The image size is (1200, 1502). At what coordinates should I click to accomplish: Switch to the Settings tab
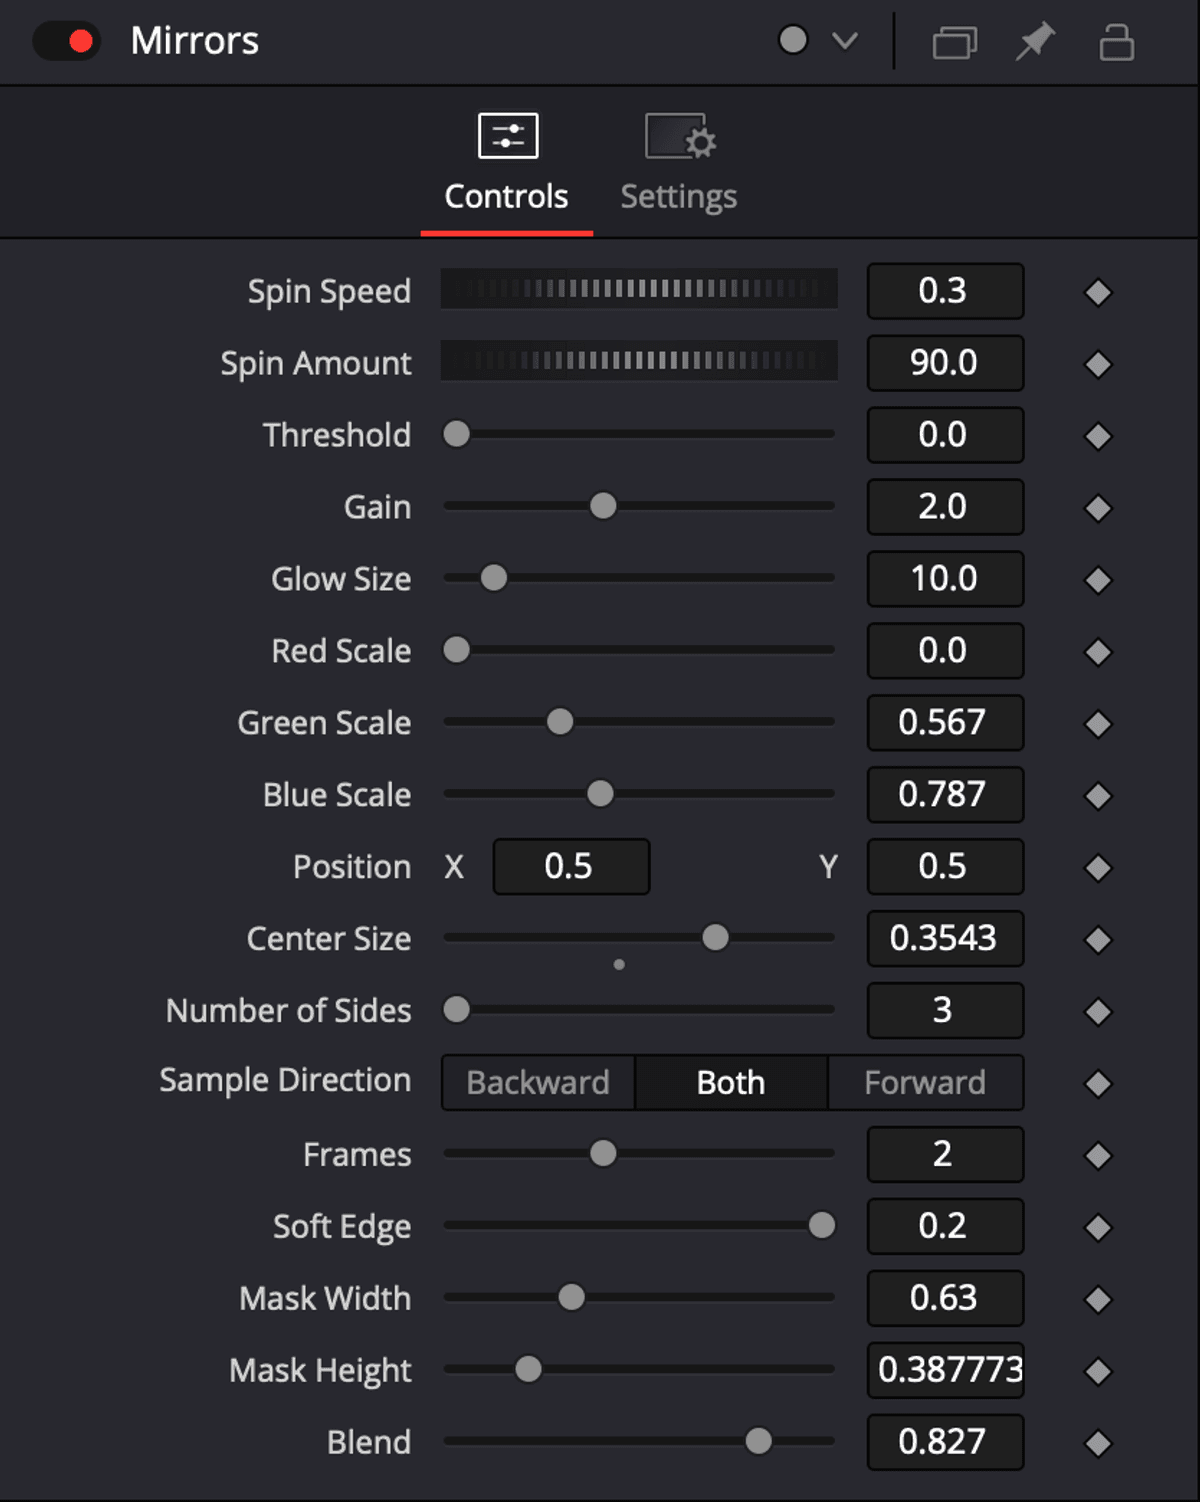[x=679, y=164]
